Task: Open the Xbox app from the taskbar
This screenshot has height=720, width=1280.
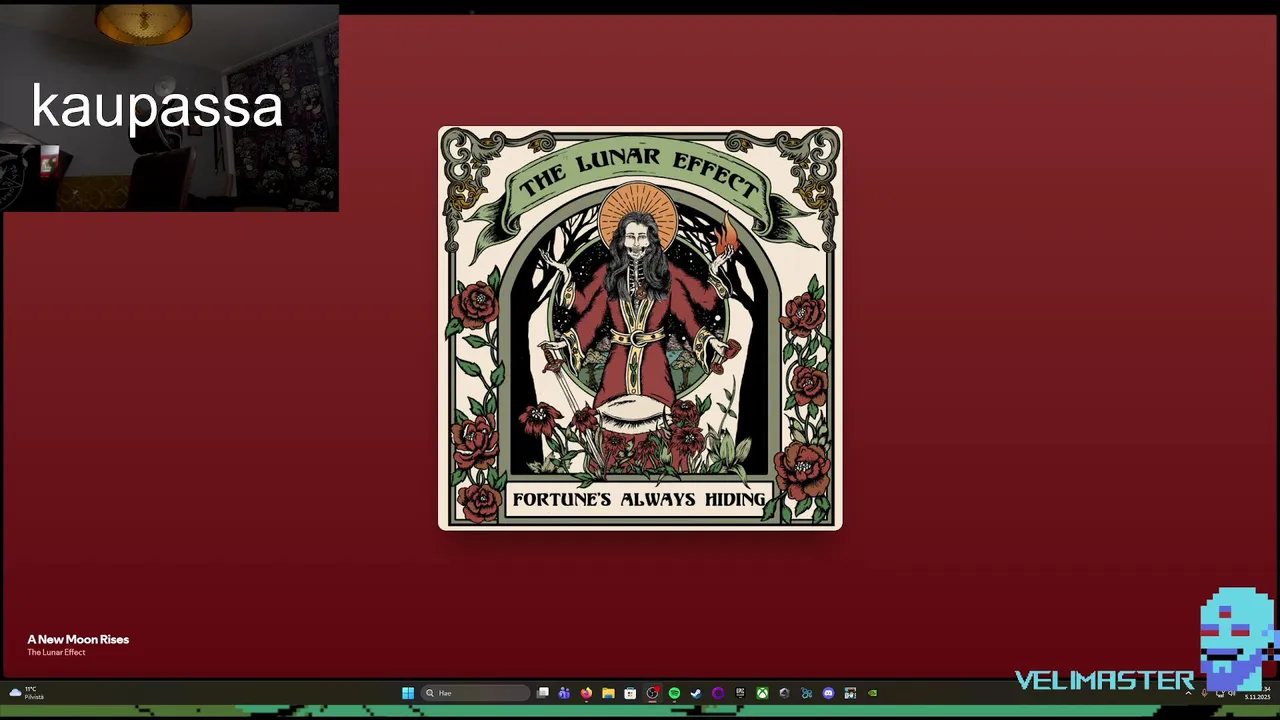Action: [762, 693]
